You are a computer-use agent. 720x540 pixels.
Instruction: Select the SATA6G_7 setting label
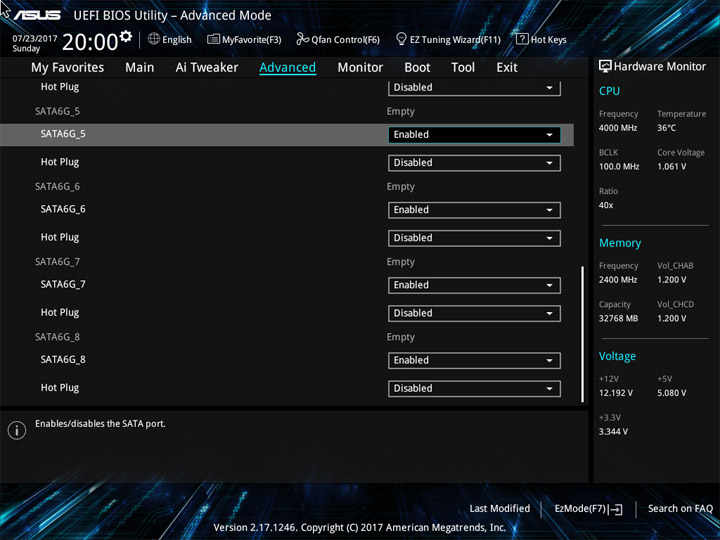[63, 285]
